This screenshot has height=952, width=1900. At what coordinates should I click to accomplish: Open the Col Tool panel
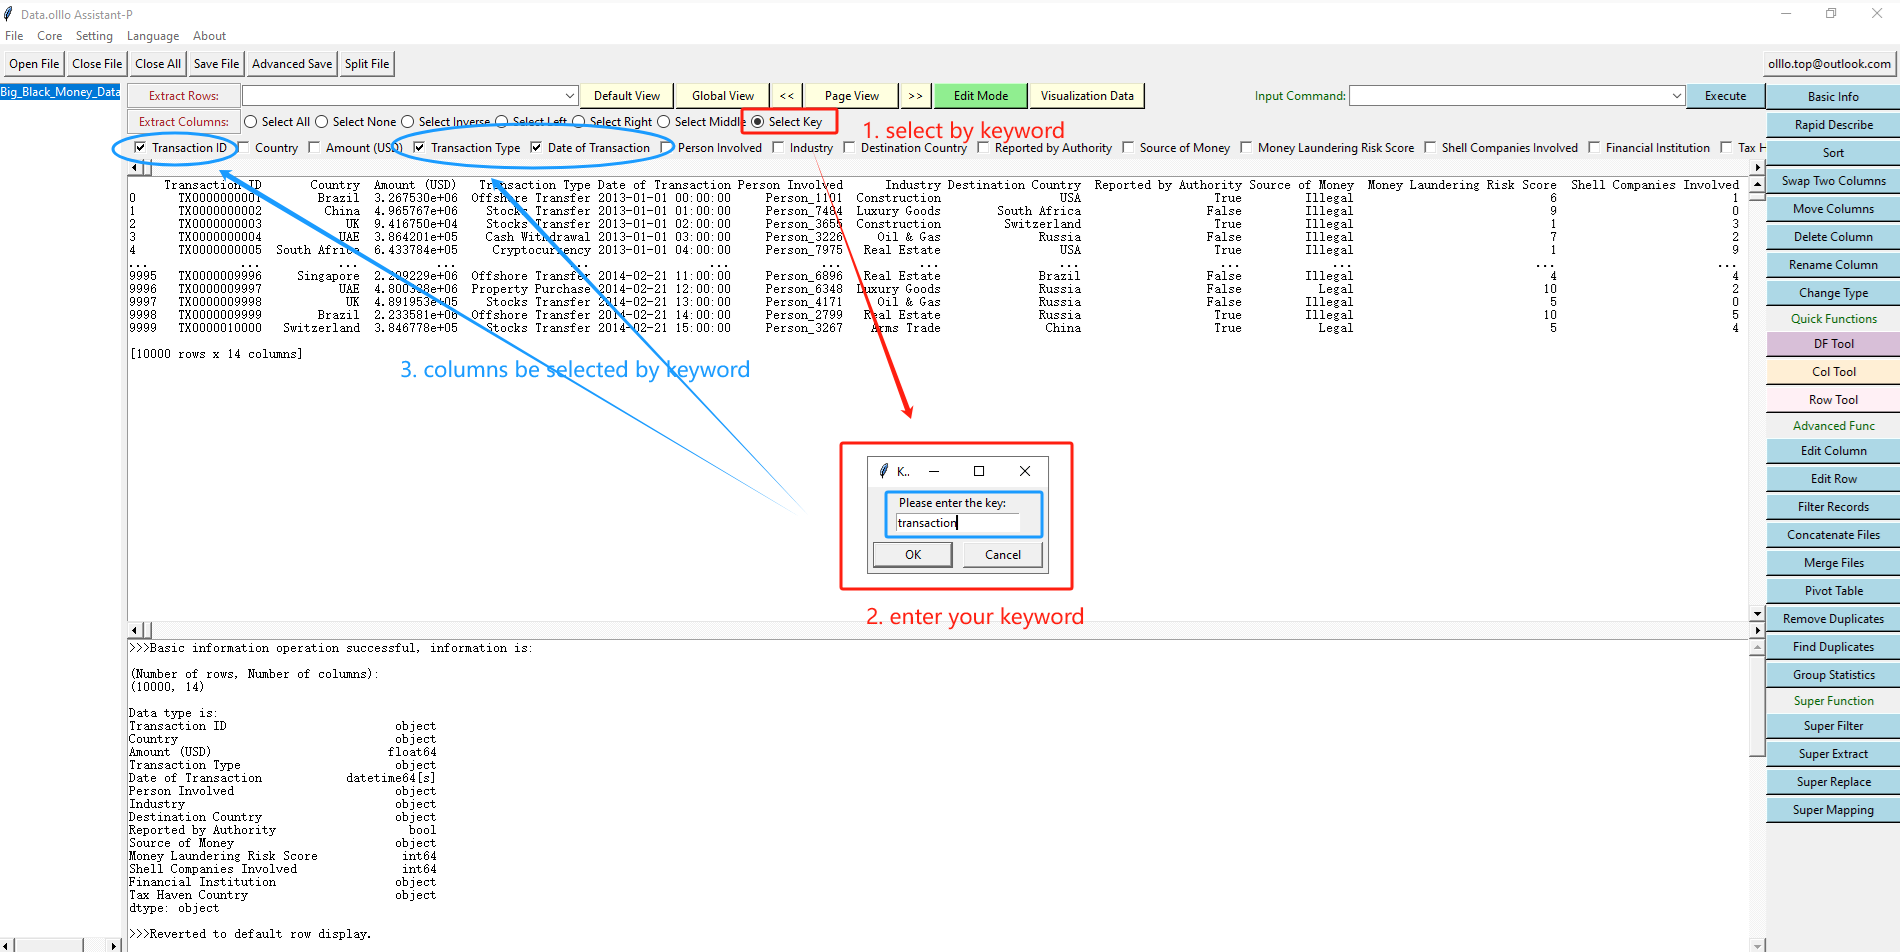click(1833, 372)
